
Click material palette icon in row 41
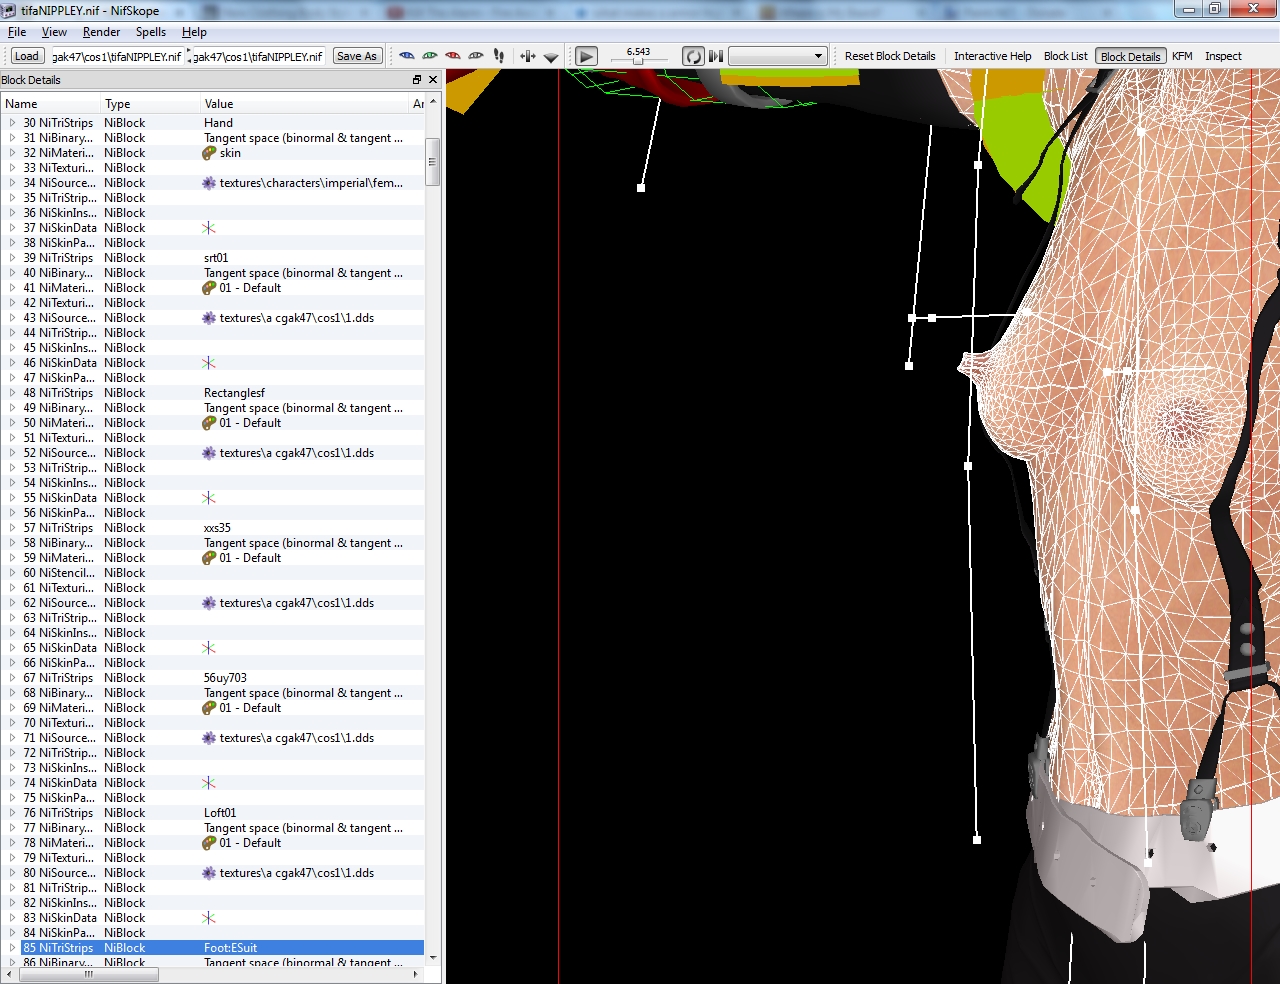click(x=209, y=288)
